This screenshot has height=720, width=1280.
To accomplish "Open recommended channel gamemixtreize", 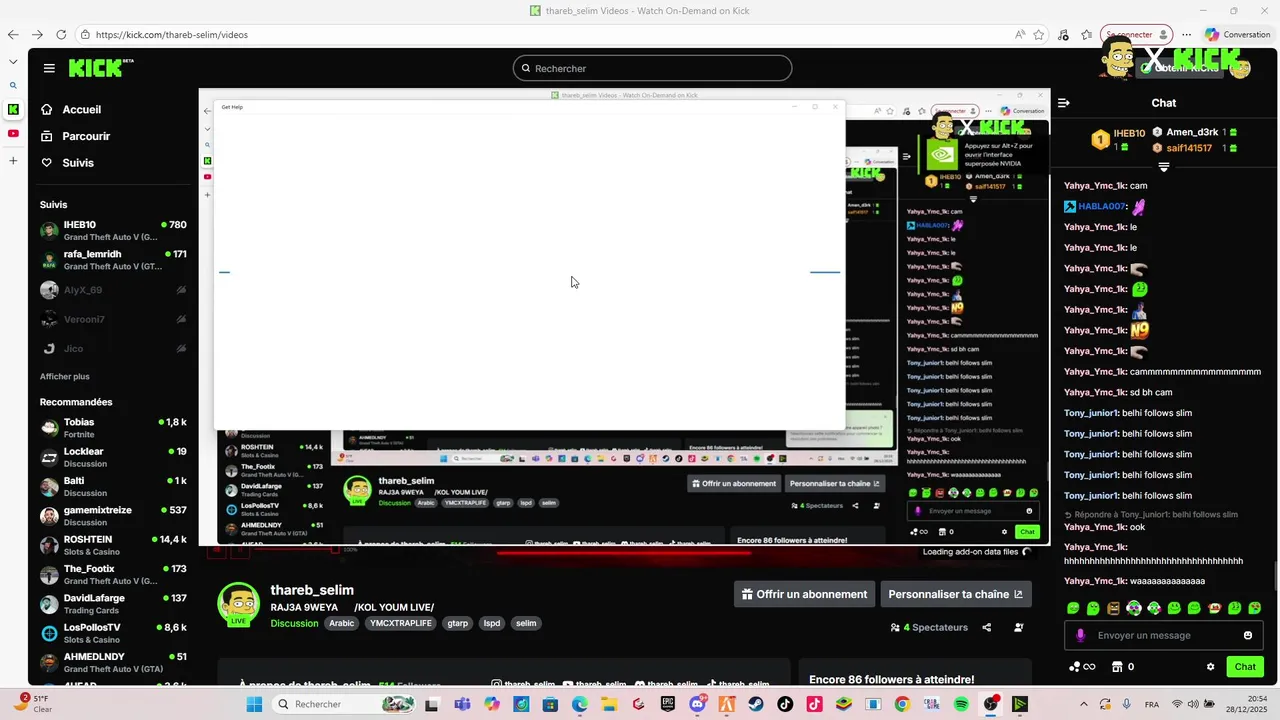I will pyautogui.click(x=113, y=516).
